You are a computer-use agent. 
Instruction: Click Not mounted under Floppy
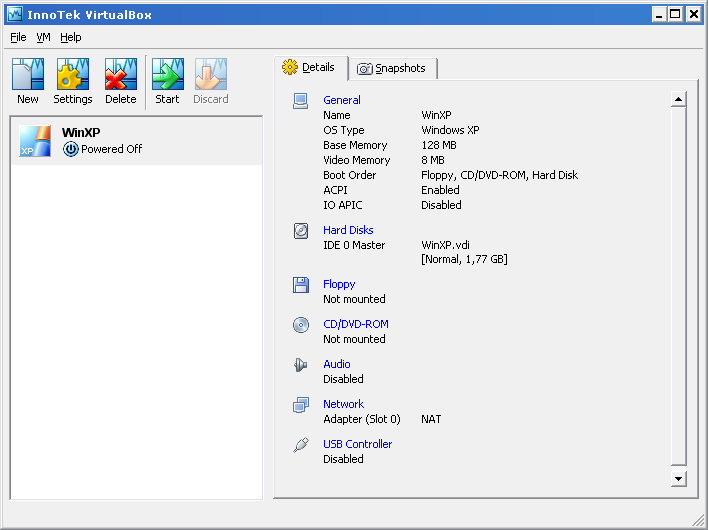(354, 299)
